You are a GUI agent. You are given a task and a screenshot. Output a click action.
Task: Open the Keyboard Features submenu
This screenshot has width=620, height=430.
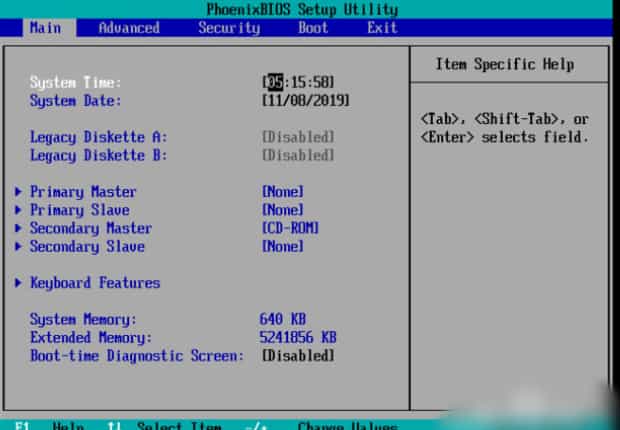(x=95, y=283)
